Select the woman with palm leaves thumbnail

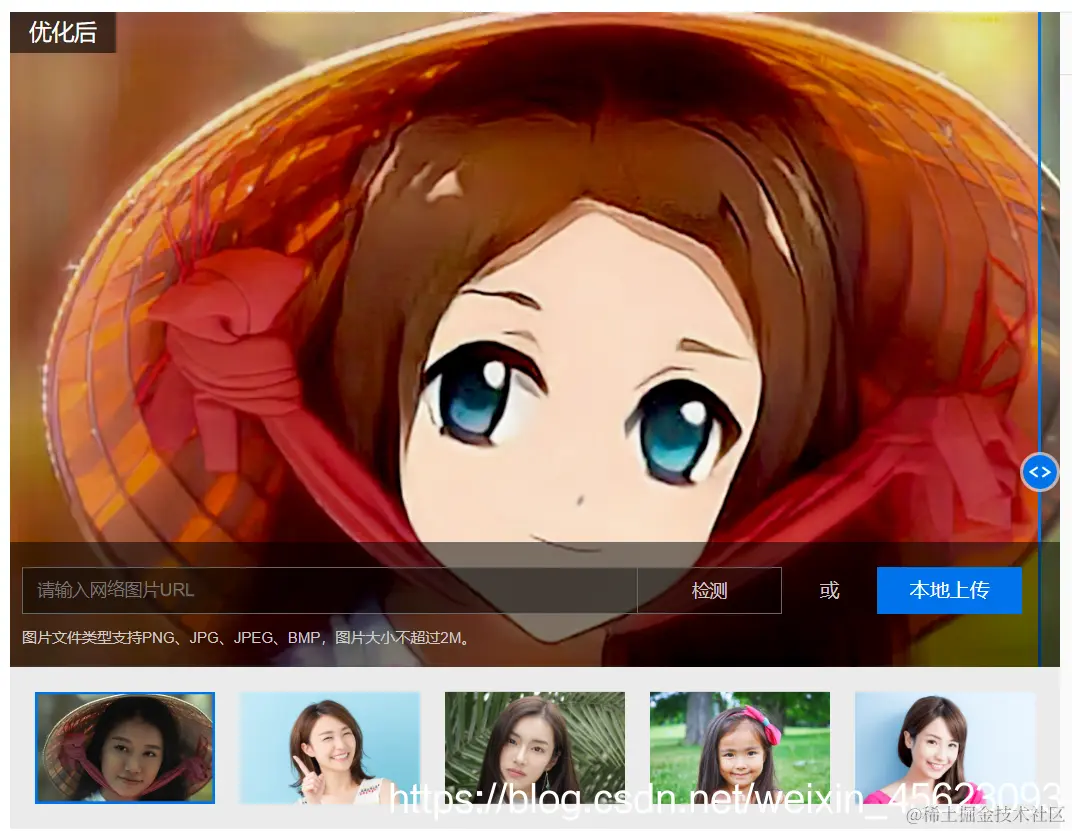[535, 748]
